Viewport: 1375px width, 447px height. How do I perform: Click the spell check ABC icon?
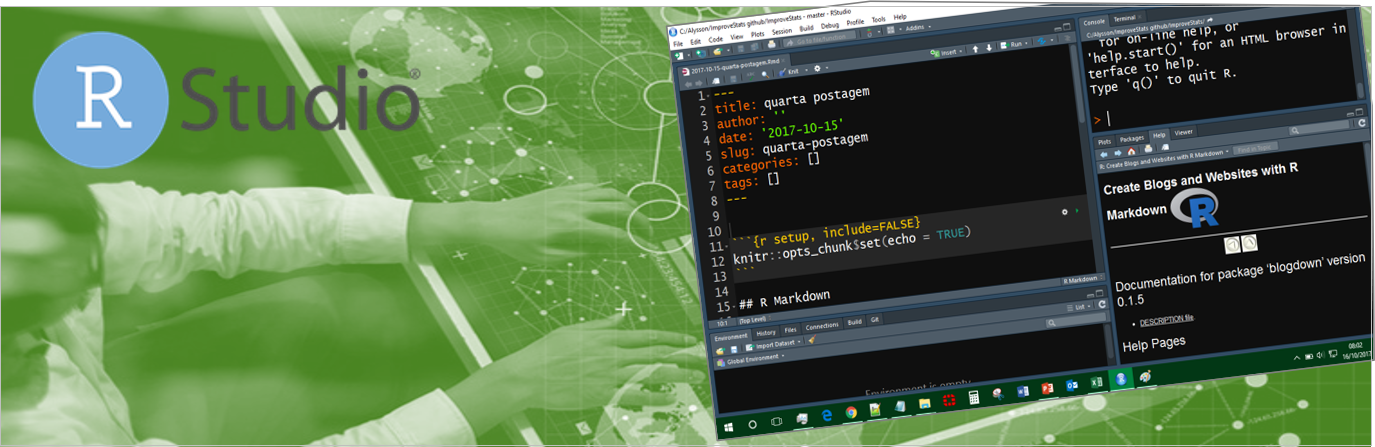[750, 76]
